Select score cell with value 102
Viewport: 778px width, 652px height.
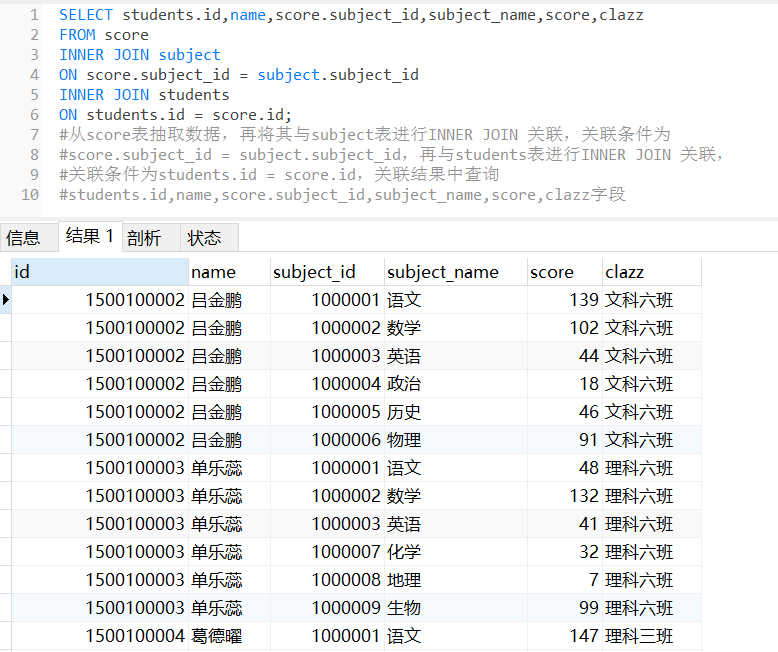coord(565,328)
